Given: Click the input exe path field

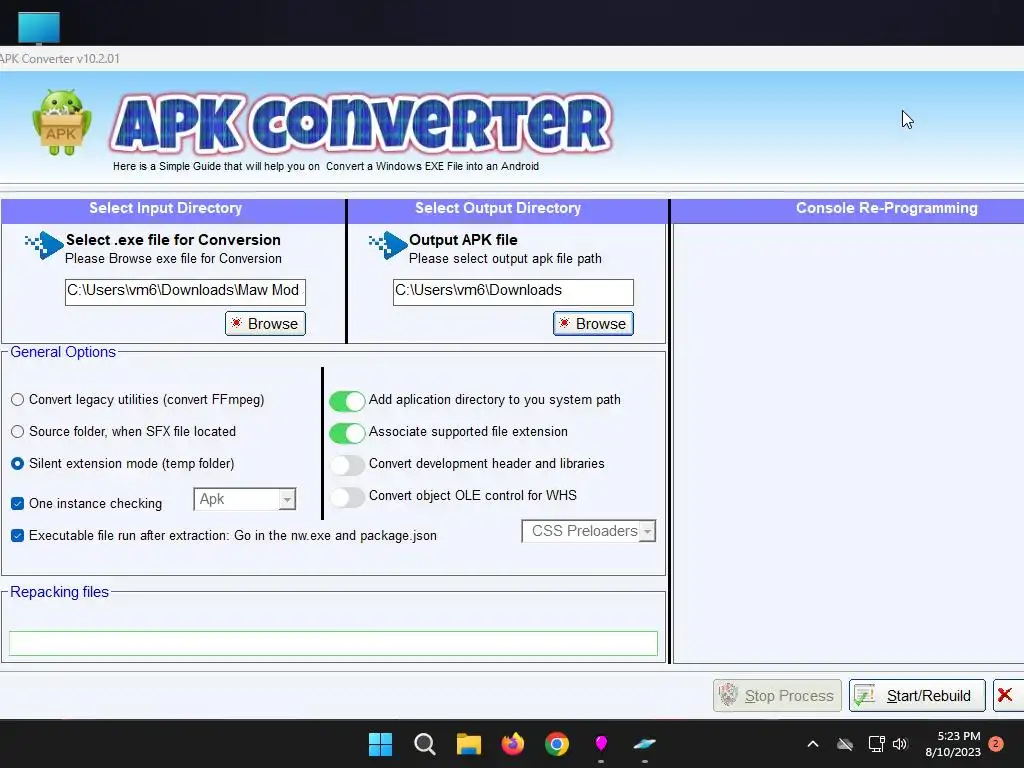Looking at the screenshot, I should pyautogui.click(x=185, y=292).
